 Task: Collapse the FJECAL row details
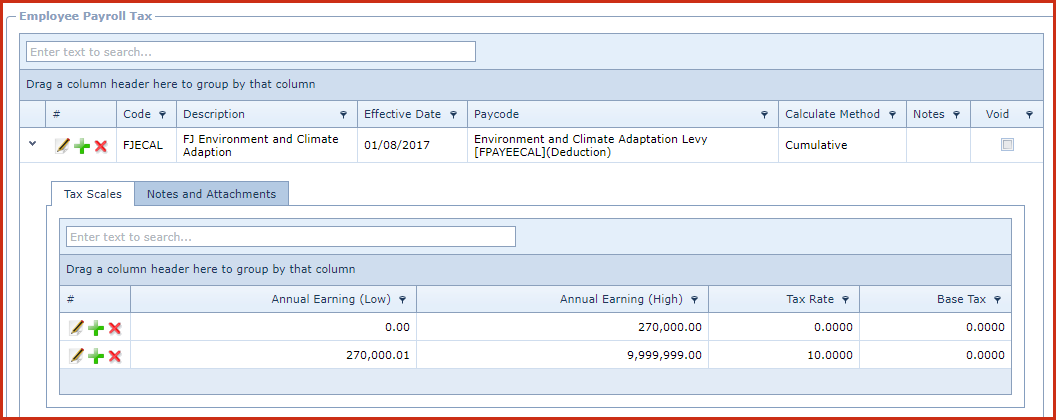point(32,144)
